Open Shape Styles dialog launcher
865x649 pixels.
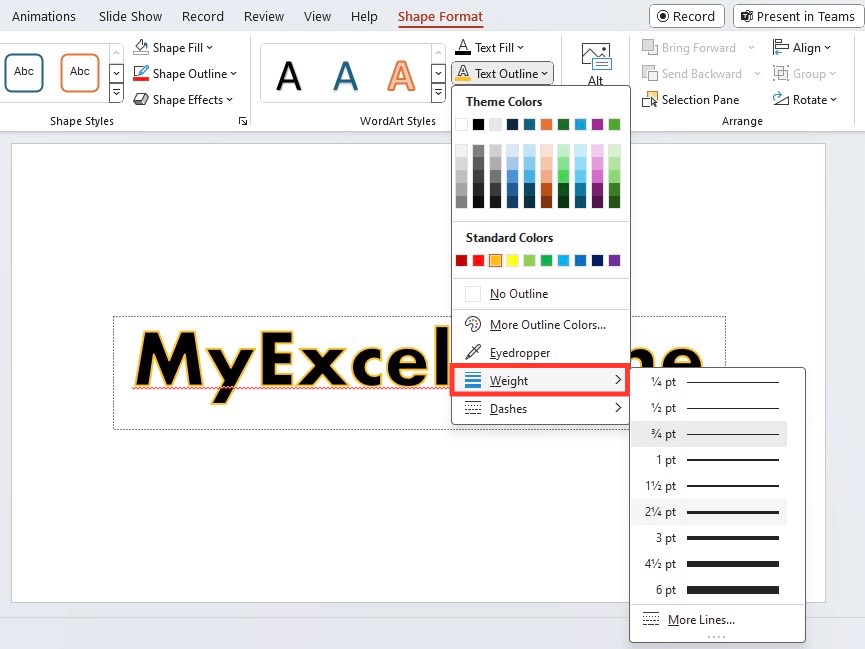(x=243, y=121)
